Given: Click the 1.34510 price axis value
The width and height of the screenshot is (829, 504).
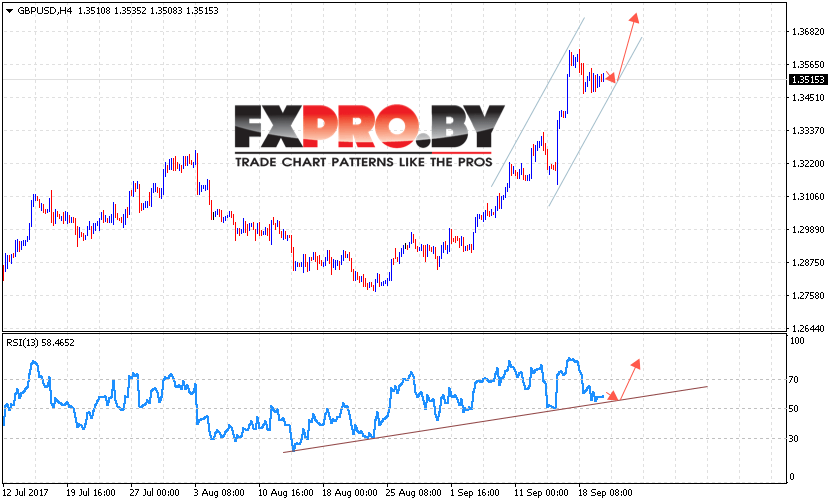Looking at the screenshot, I should point(807,97).
